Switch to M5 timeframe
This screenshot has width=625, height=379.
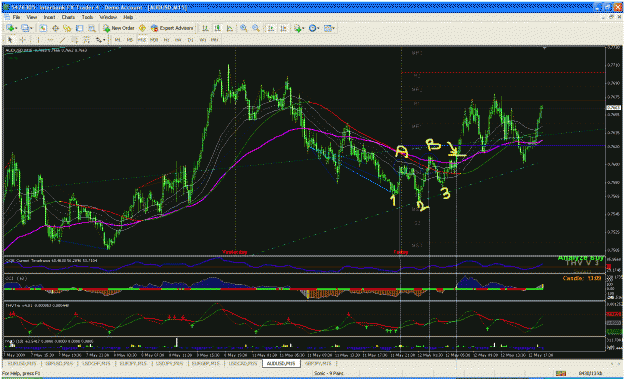point(130,40)
